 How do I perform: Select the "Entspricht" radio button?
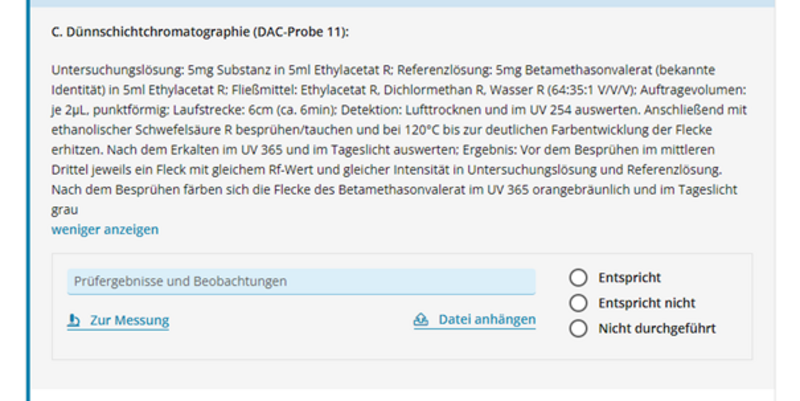pyautogui.click(x=578, y=278)
